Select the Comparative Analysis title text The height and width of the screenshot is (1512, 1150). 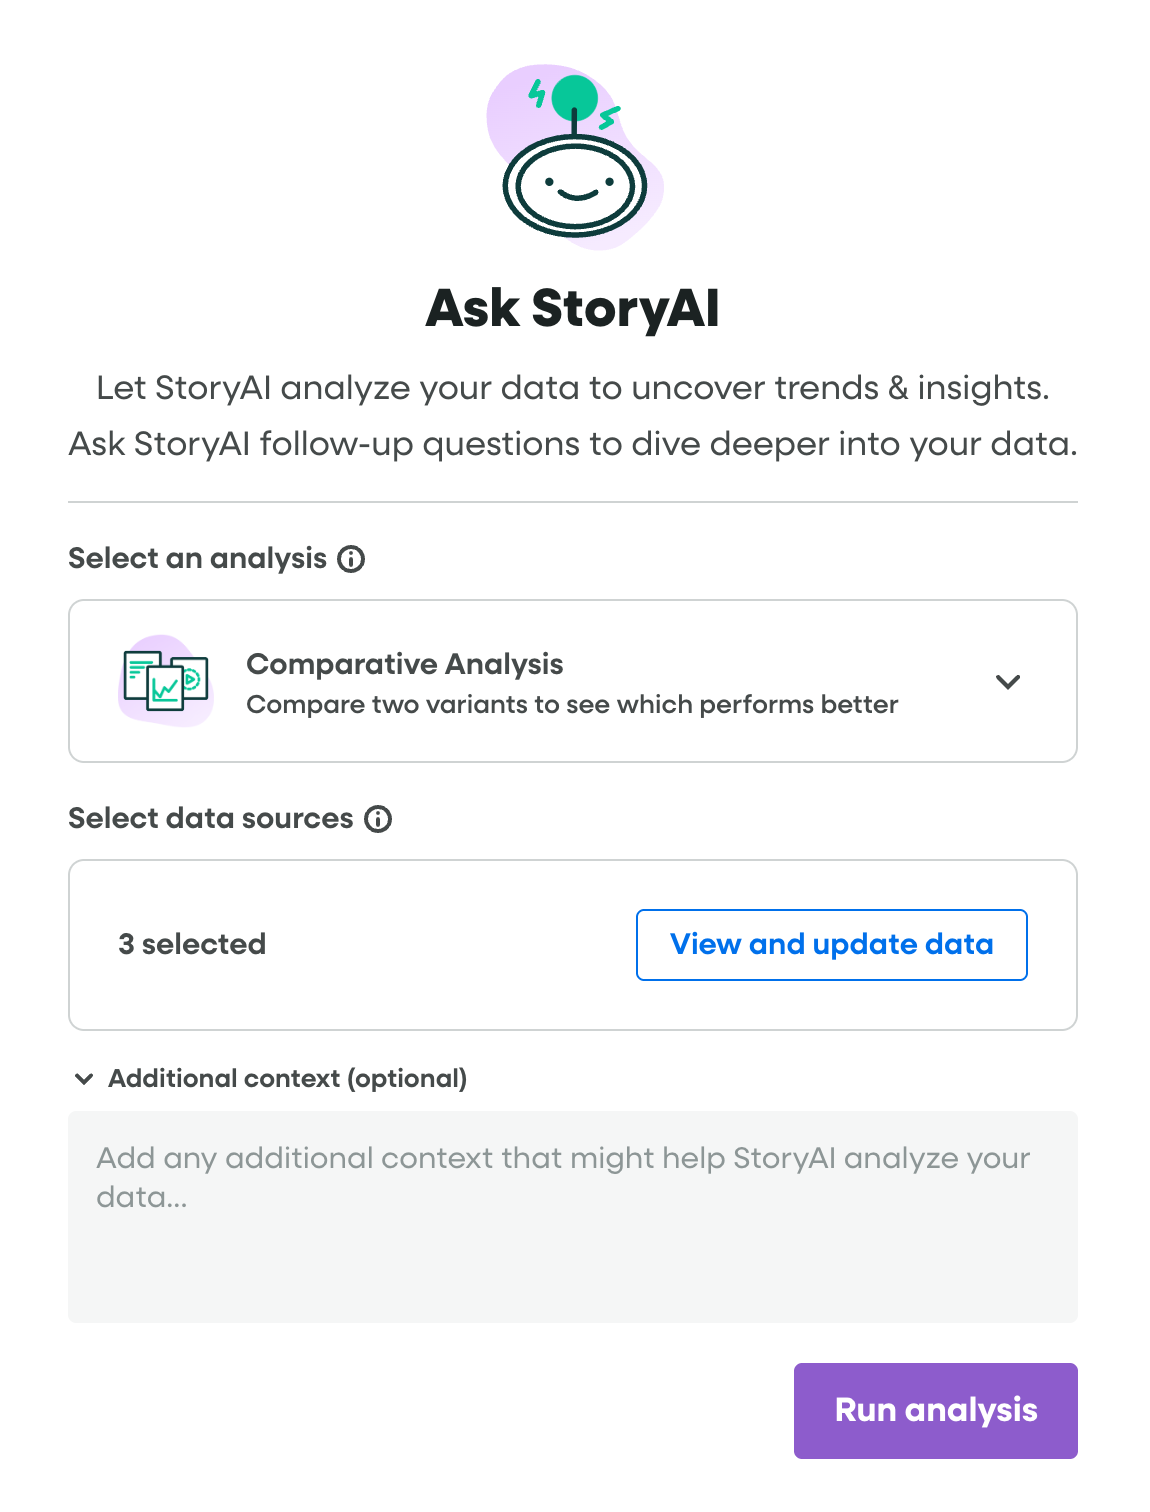404,664
